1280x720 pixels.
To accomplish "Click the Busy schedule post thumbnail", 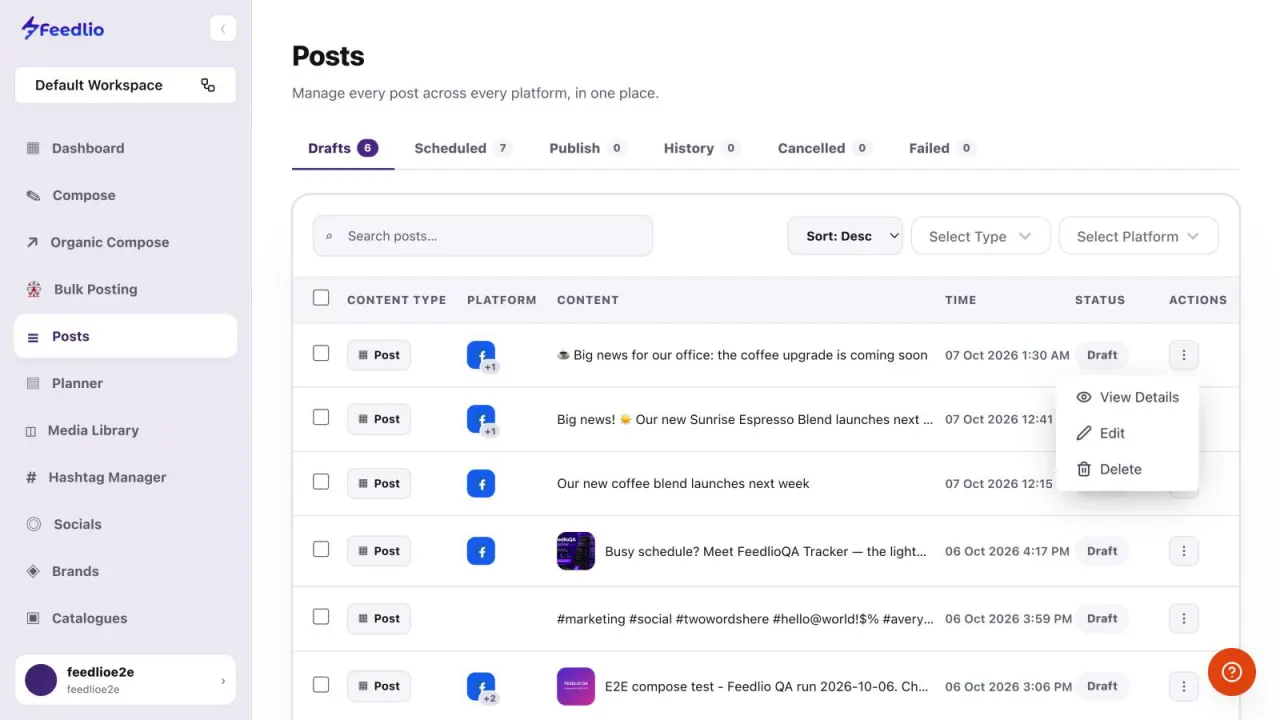I will 576,551.
